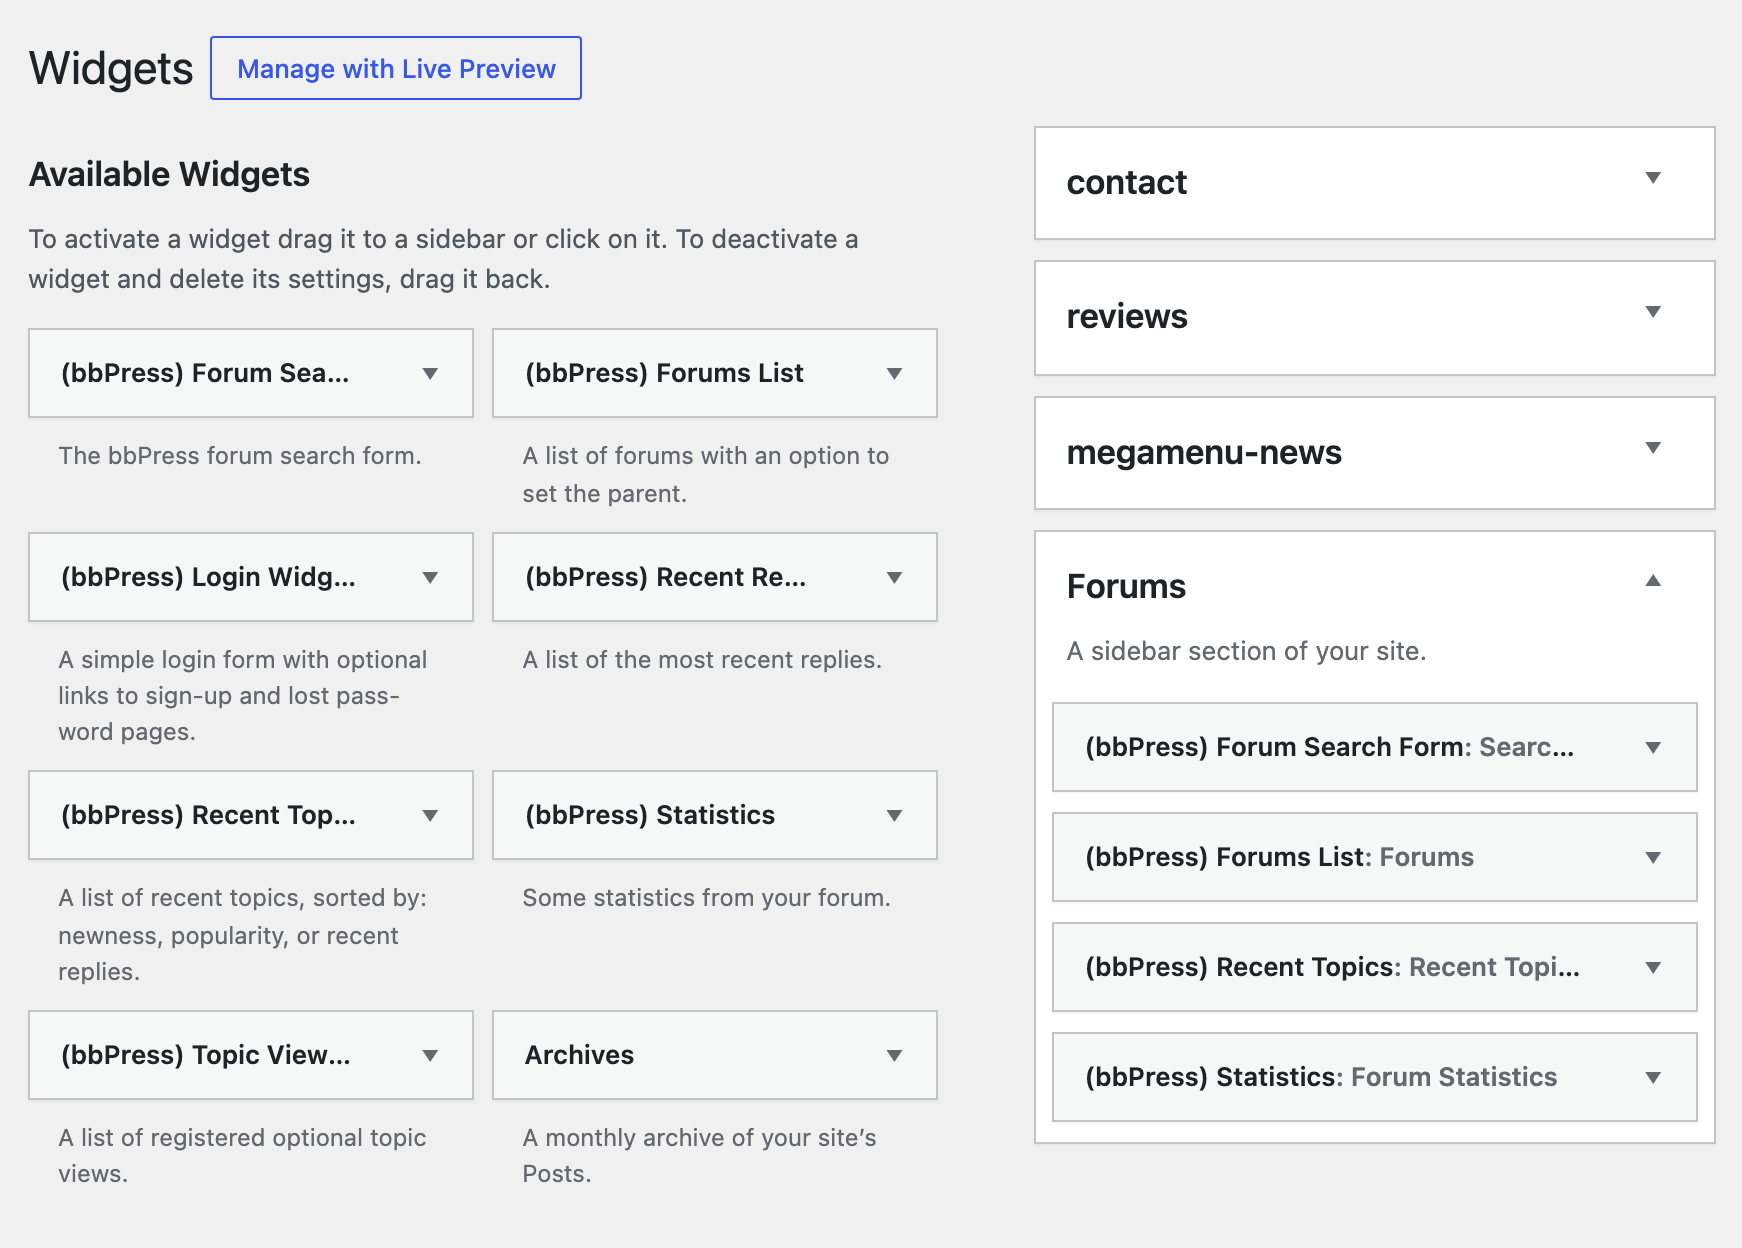Open Recent Topics: Recent Topi... settings arrow
Screen dimensions: 1742x1248
[1653, 968]
